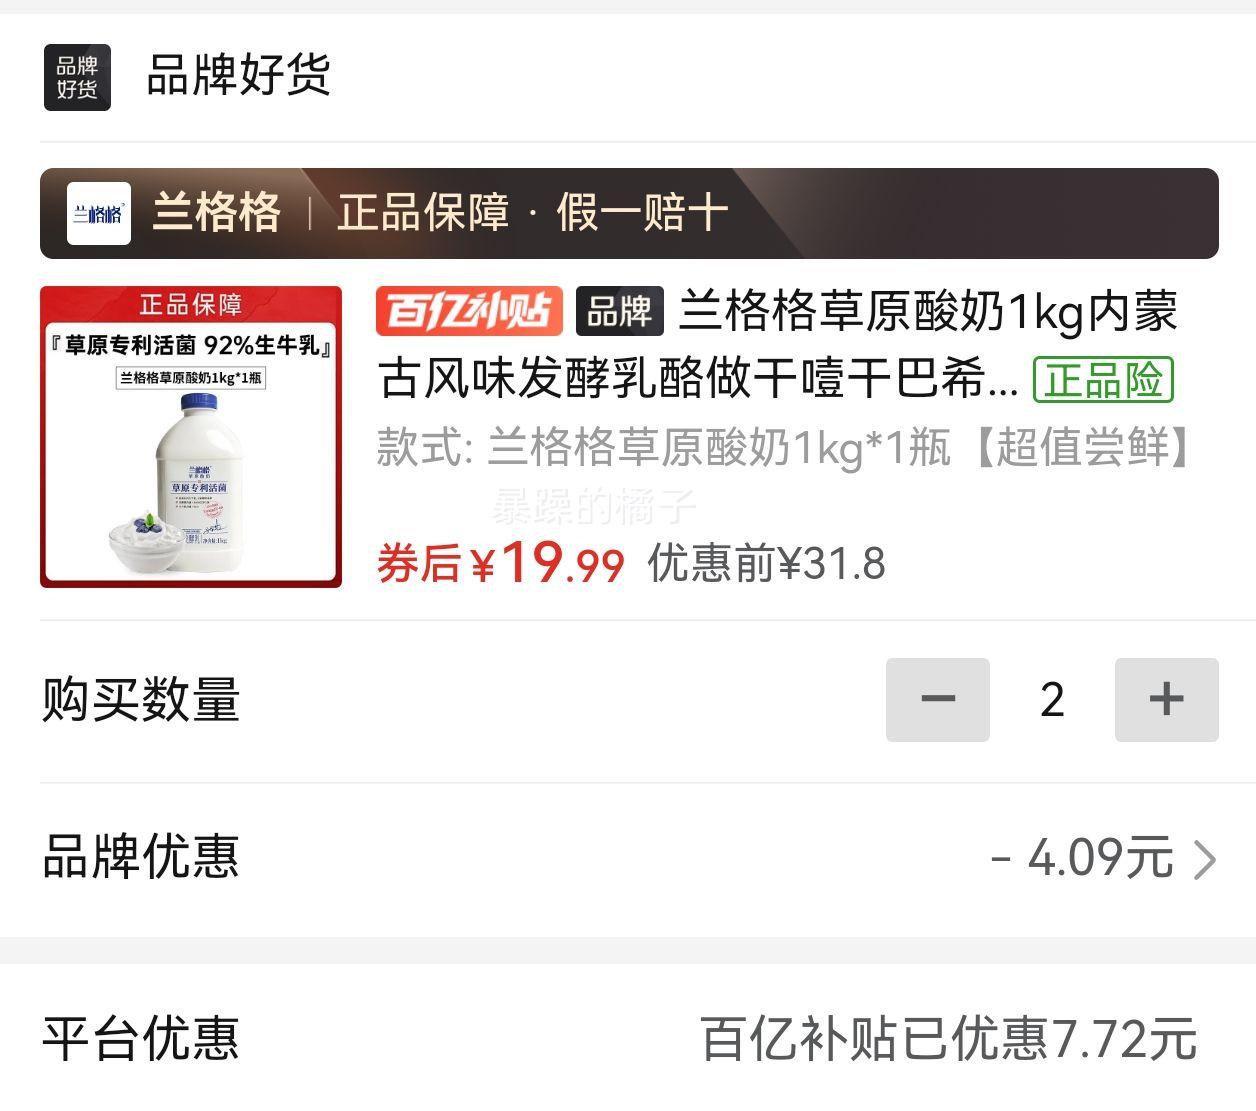Open the 兰格格草原酸奶 product title
The width and height of the screenshot is (1256, 1111).
pyautogui.click(x=778, y=345)
